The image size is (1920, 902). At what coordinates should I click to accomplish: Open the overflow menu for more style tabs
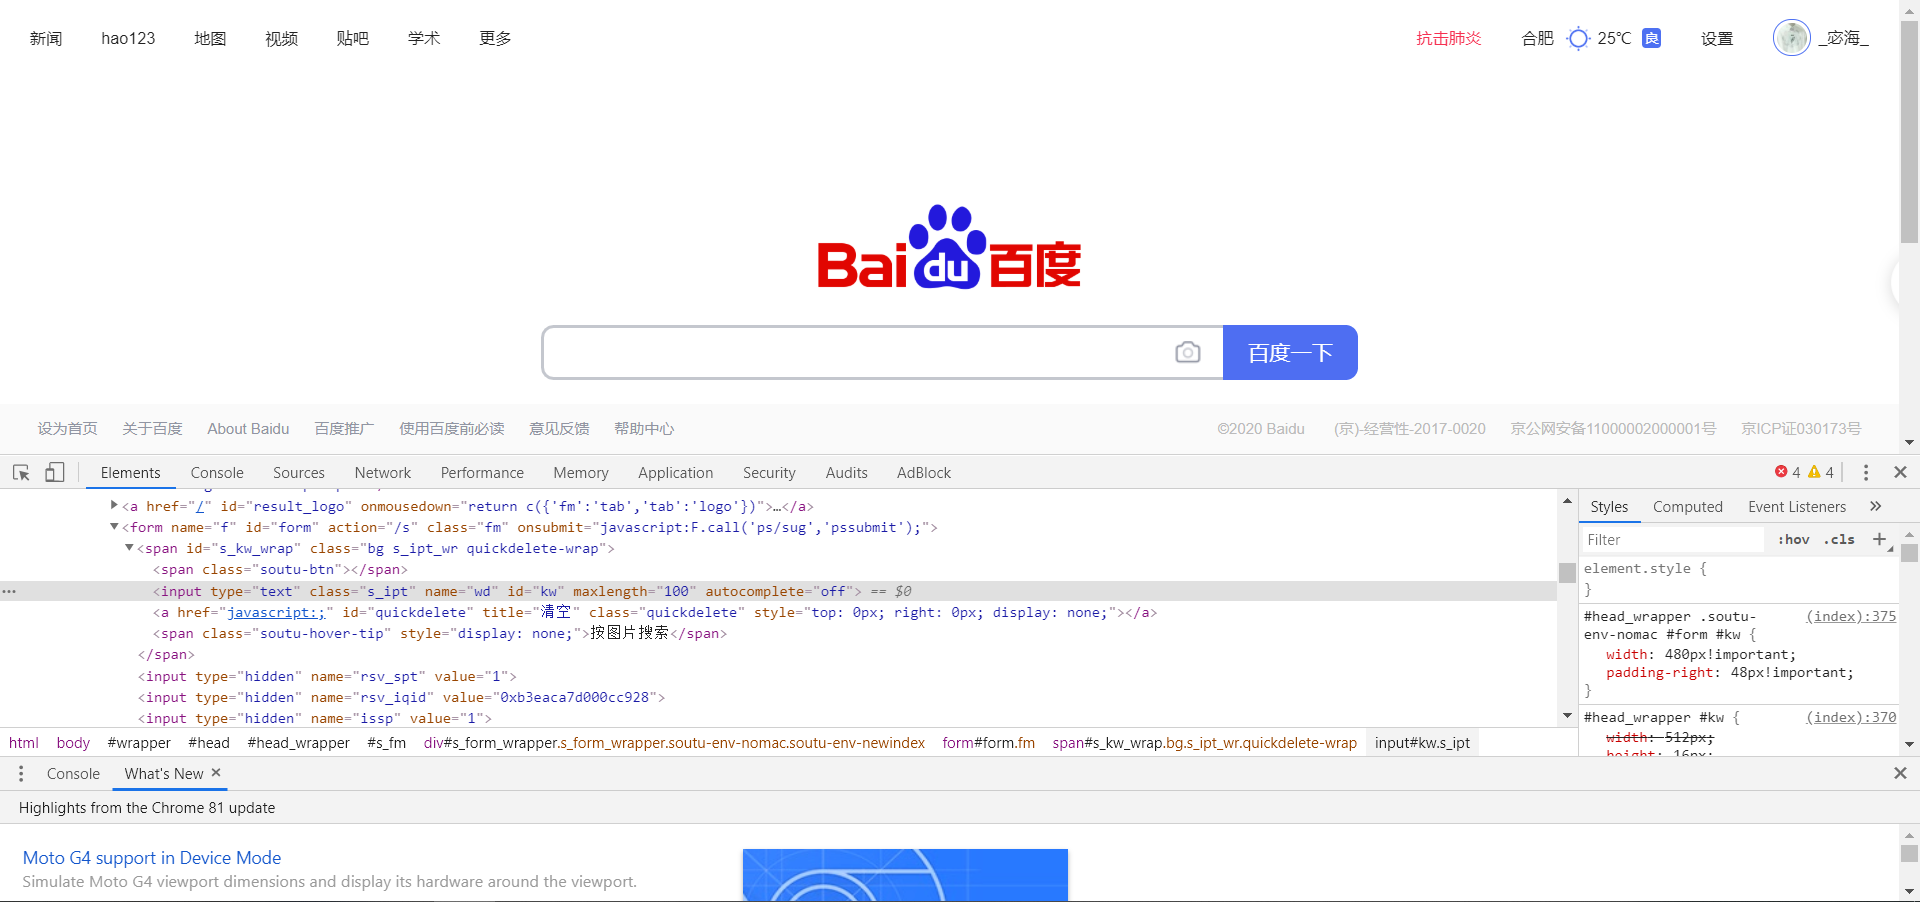click(1877, 506)
